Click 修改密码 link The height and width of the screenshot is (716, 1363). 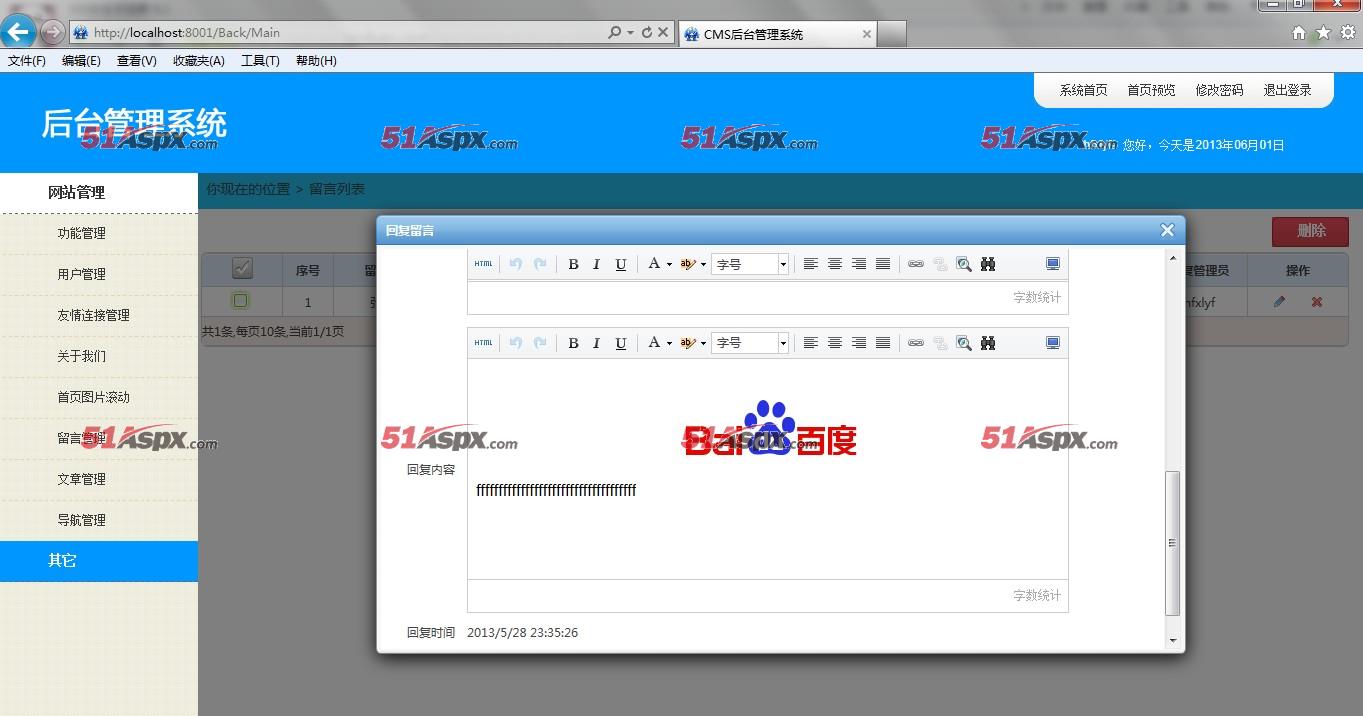click(1220, 90)
